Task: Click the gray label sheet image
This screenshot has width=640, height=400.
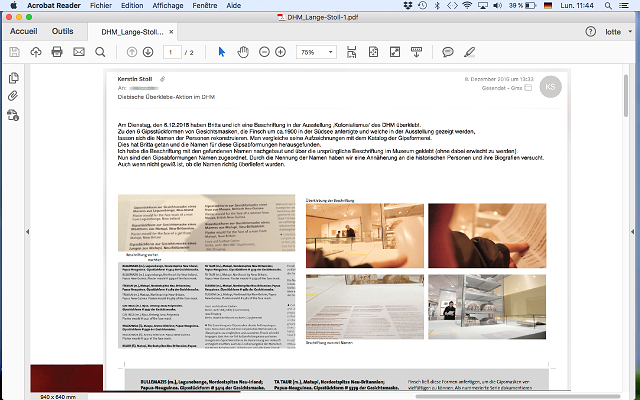Action: pos(207,305)
